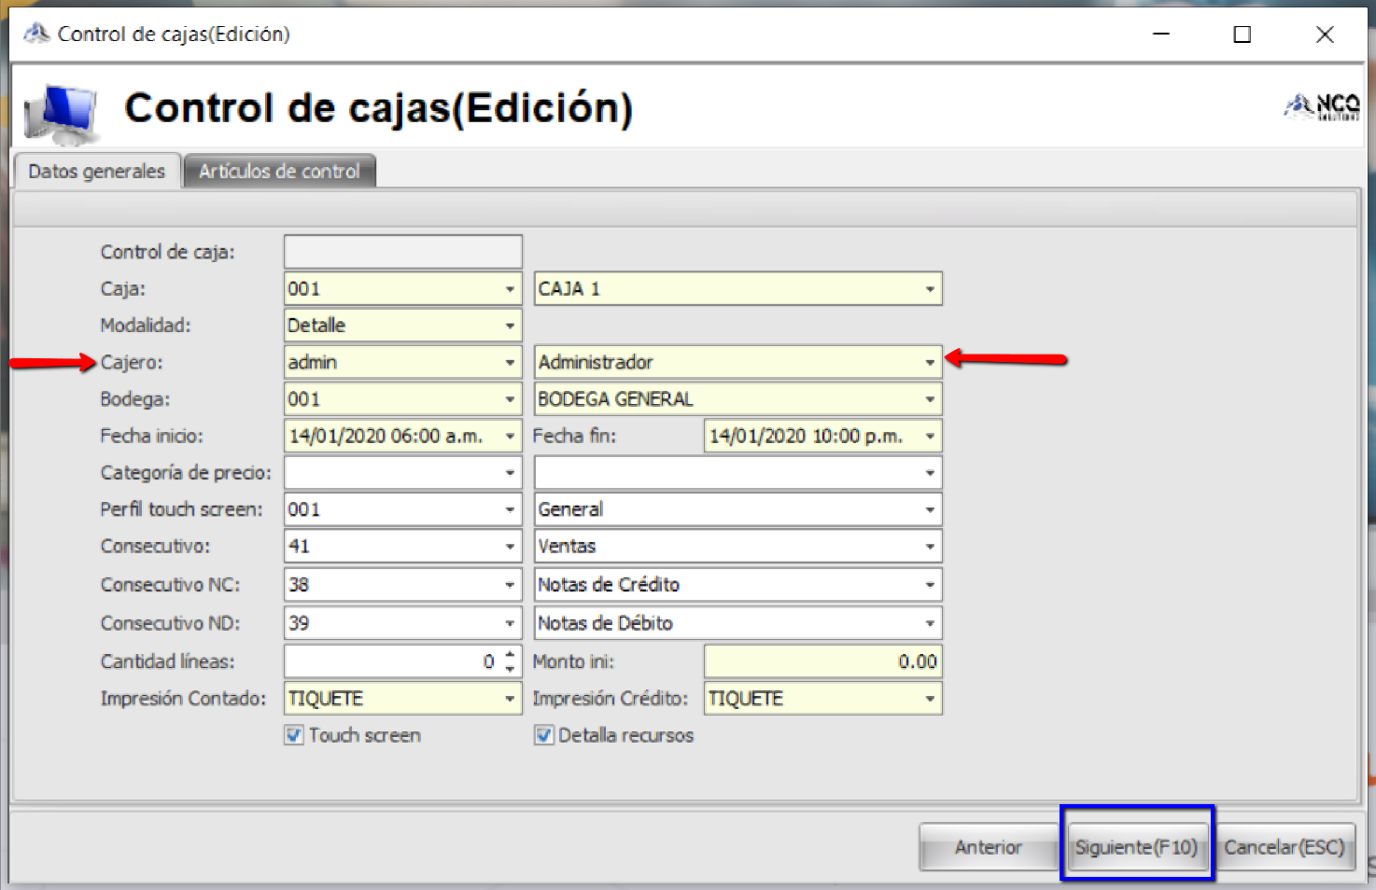Open the Fecha inicio date dropdown
The height and width of the screenshot is (890, 1376).
510,436
